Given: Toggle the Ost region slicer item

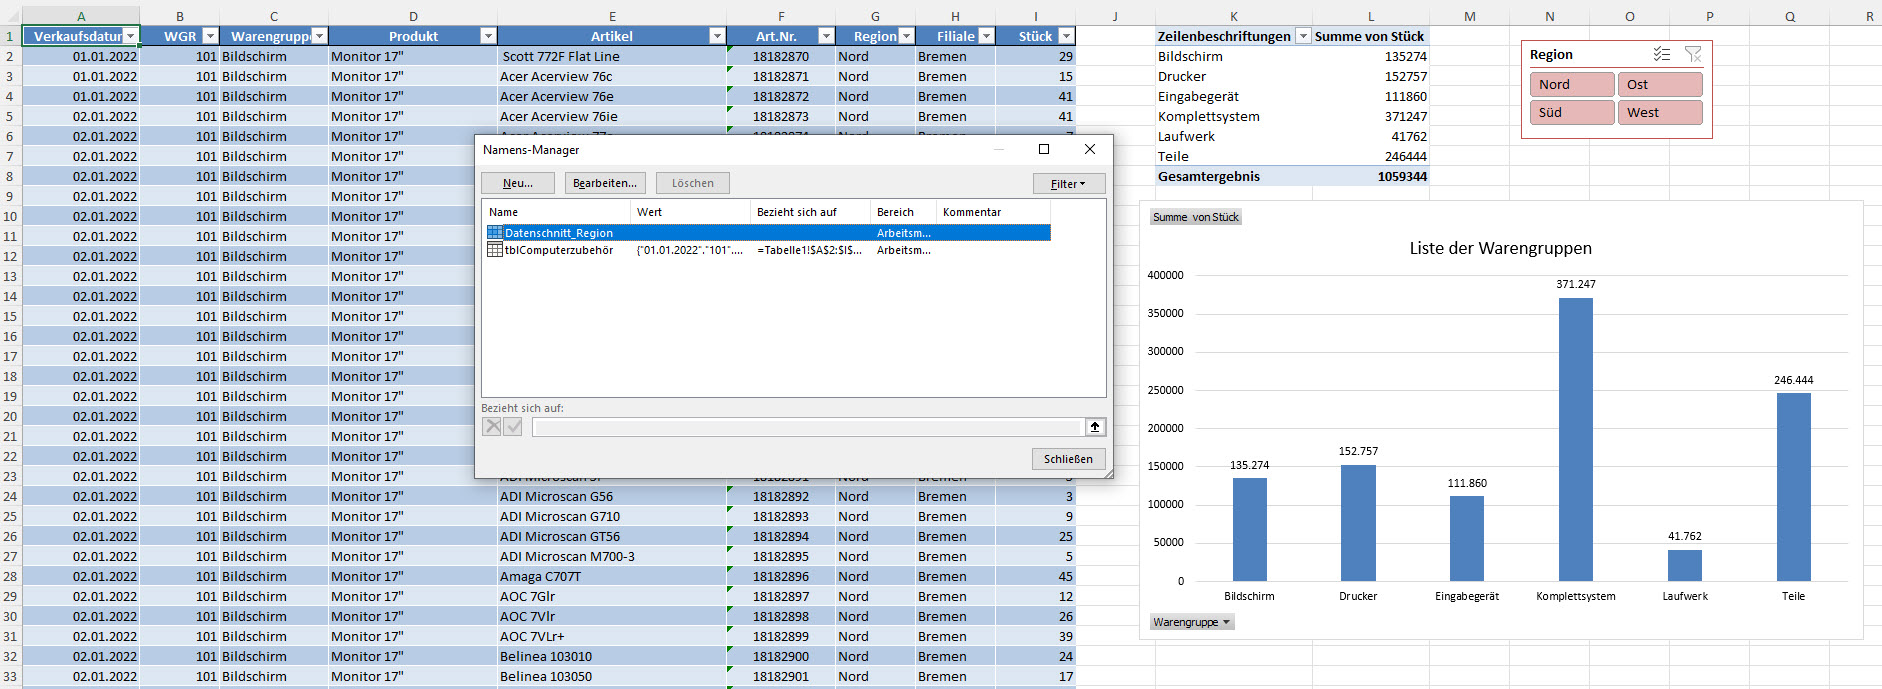Looking at the screenshot, I should click(x=1659, y=85).
